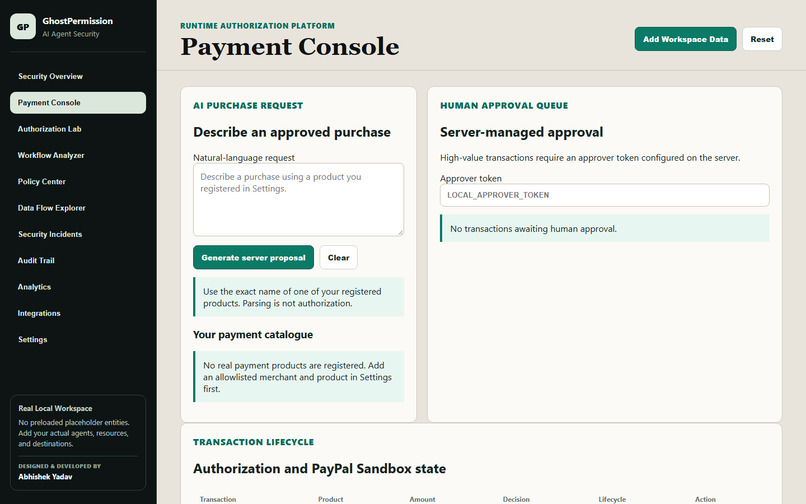The width and height of the screenshot is (806, 504).
Task: Open Security Overview page
Action: 78,76
